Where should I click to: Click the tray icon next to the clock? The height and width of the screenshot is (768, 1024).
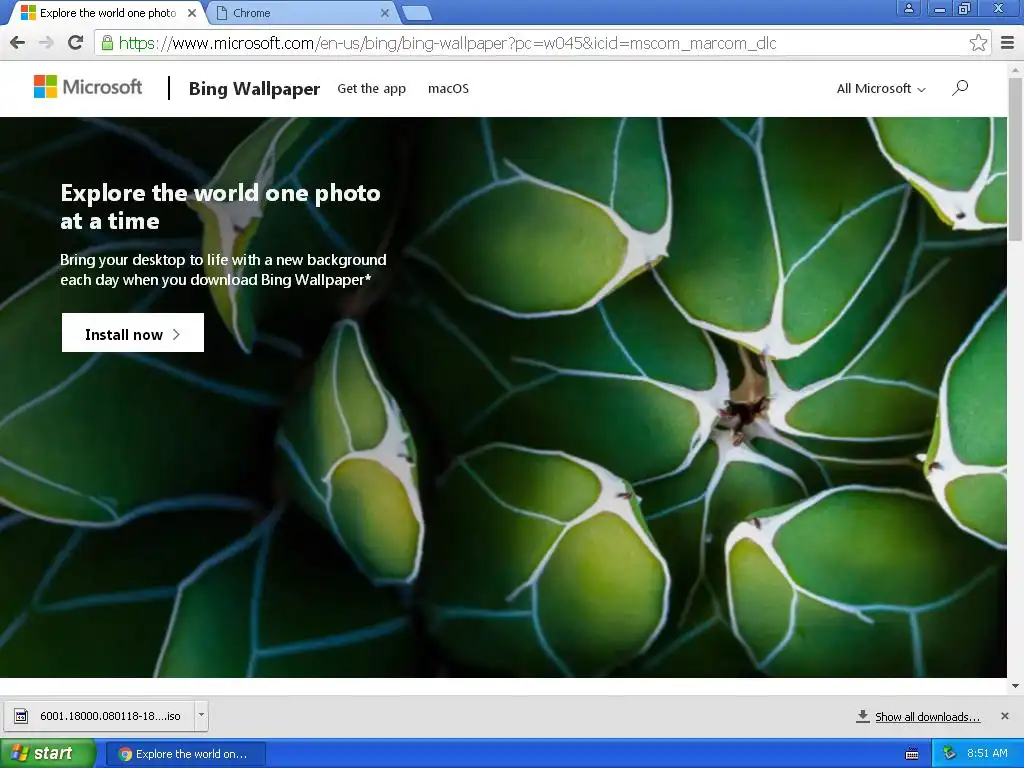(x=949, y=754)
